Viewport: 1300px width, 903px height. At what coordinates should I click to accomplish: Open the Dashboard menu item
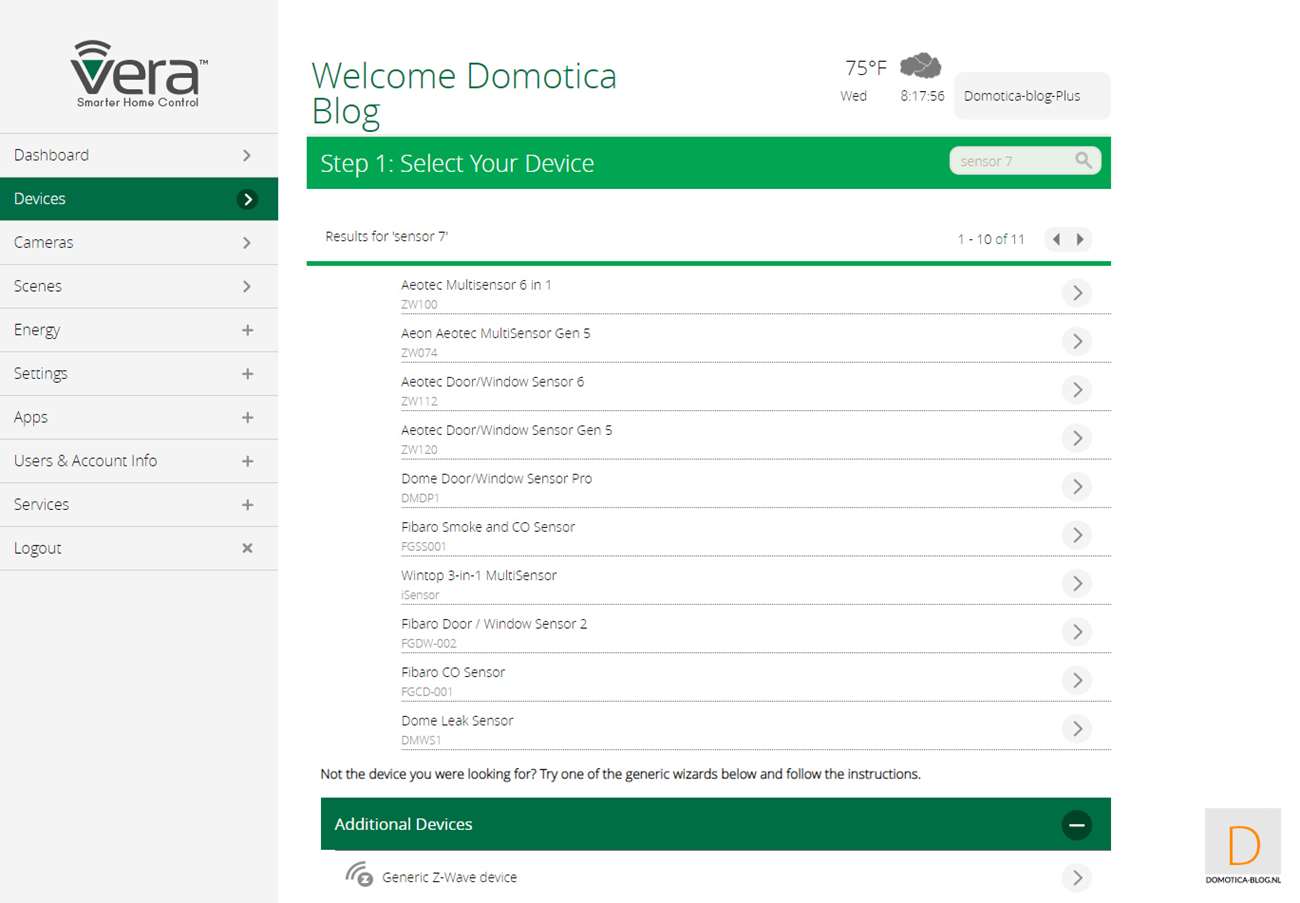pos(138,155)
